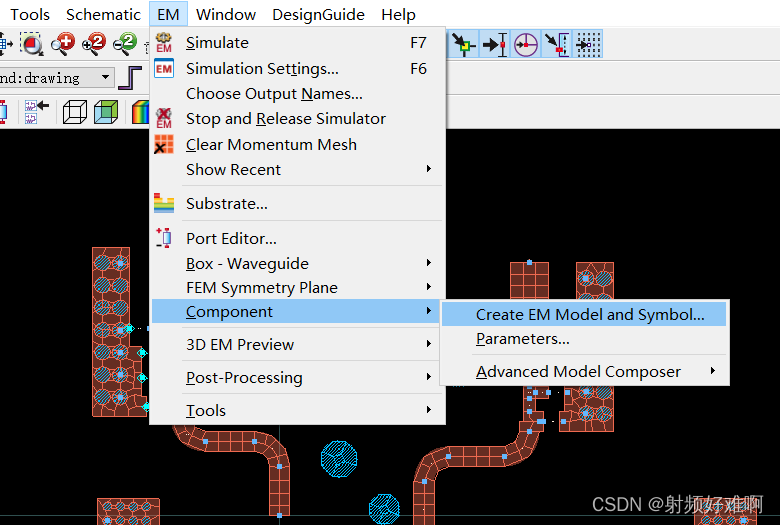Click the shaded 3D cube view icon

point(106,111)
